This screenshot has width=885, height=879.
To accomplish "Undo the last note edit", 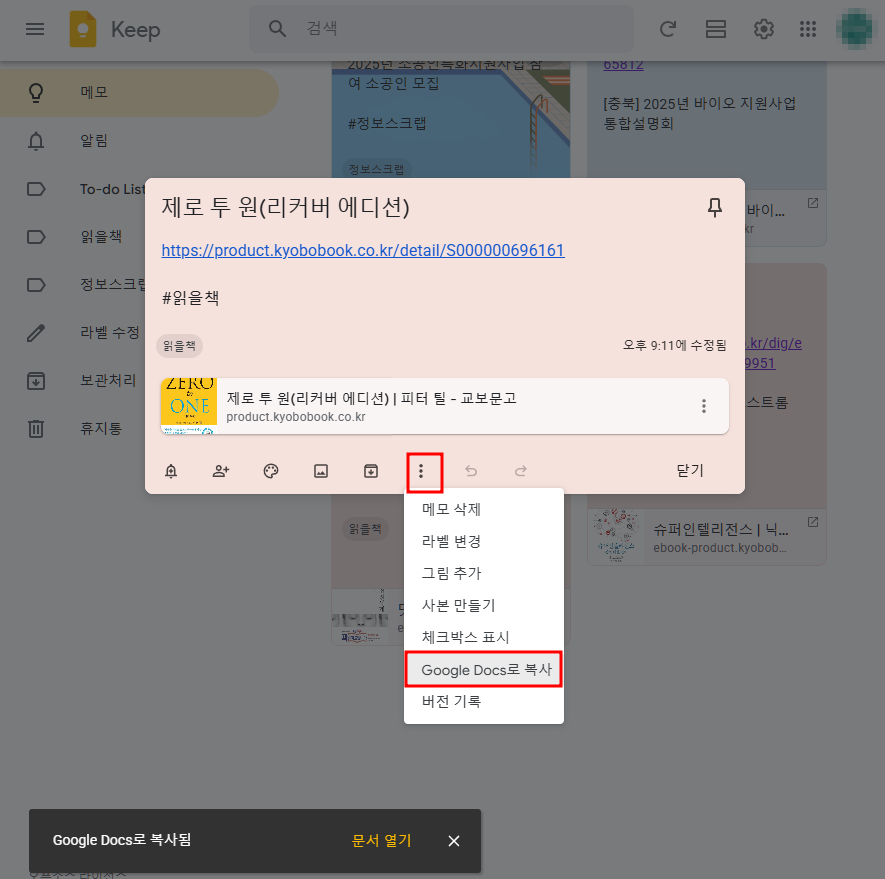I will click(471, 471).
